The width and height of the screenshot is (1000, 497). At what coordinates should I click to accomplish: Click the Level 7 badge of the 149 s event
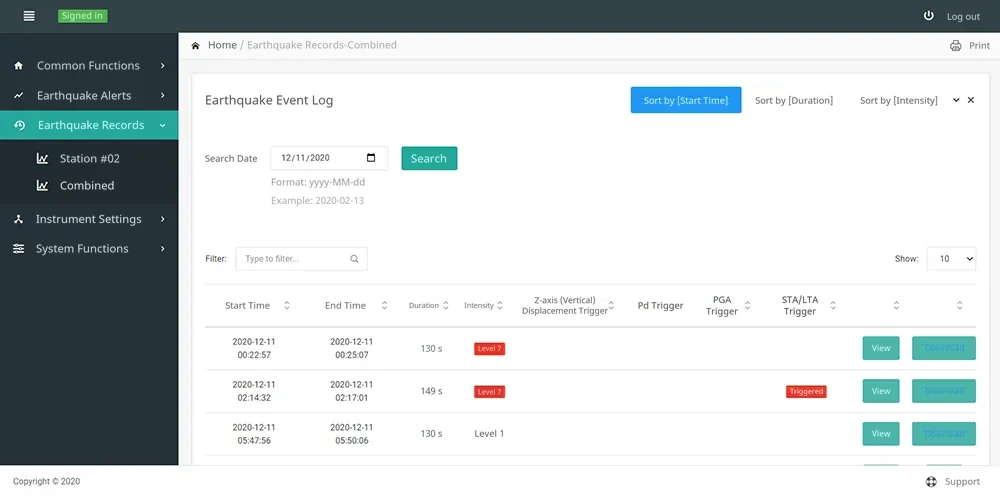pos(489,392)
